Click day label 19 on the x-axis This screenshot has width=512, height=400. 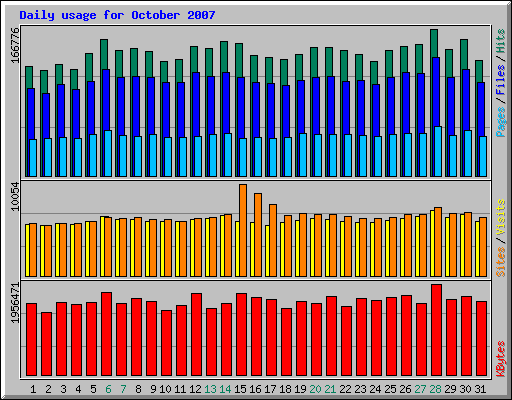[300, 389]
